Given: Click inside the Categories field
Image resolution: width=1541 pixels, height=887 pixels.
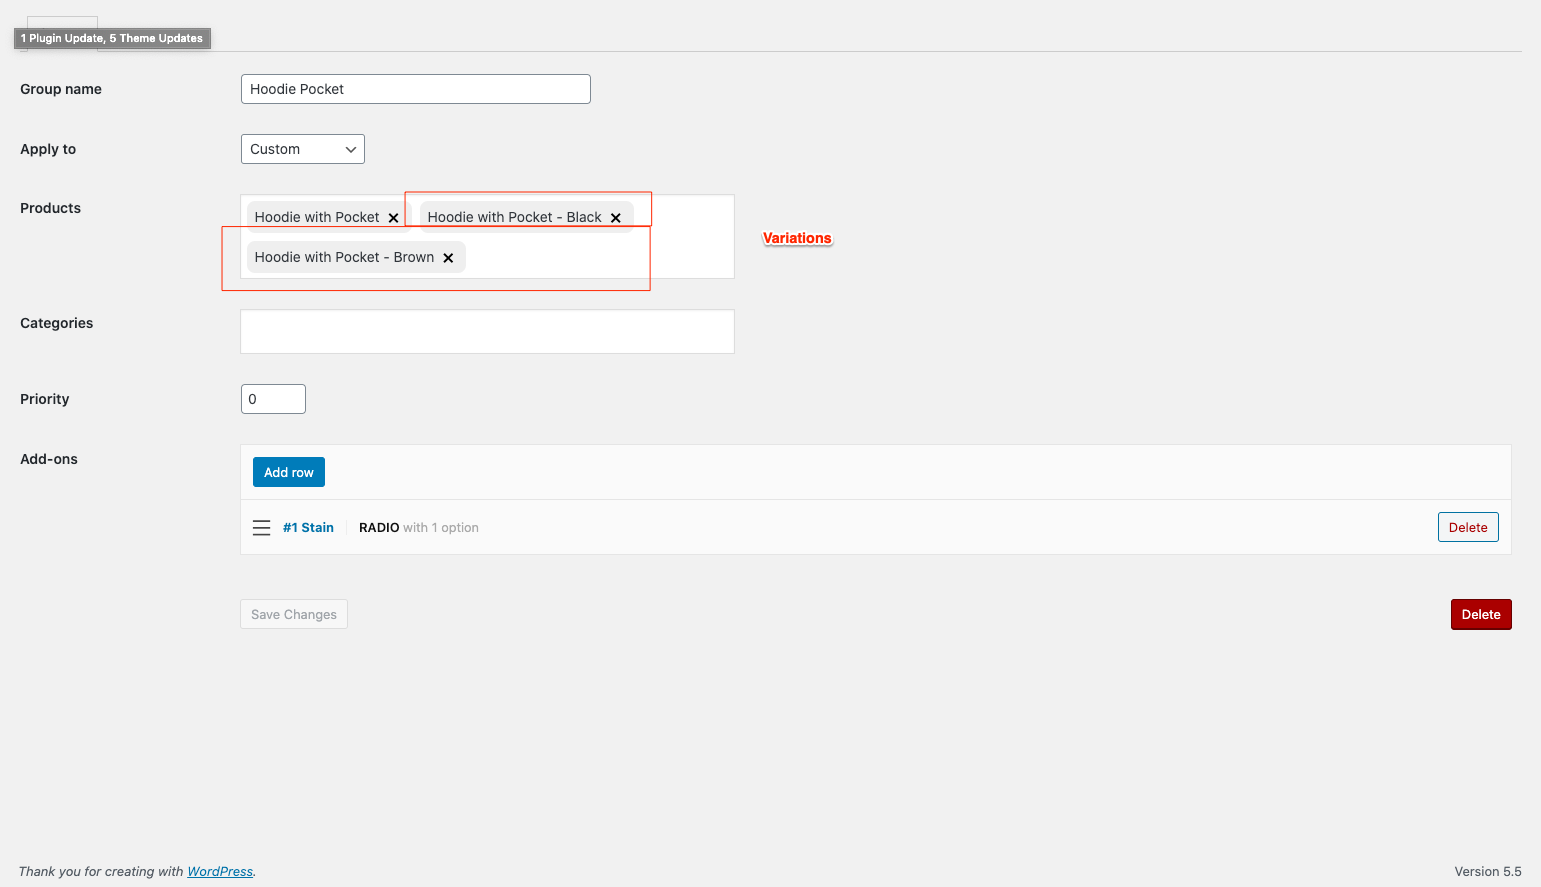Looking at the screenshot, I should pyautogui.click(x=487, y=331).
